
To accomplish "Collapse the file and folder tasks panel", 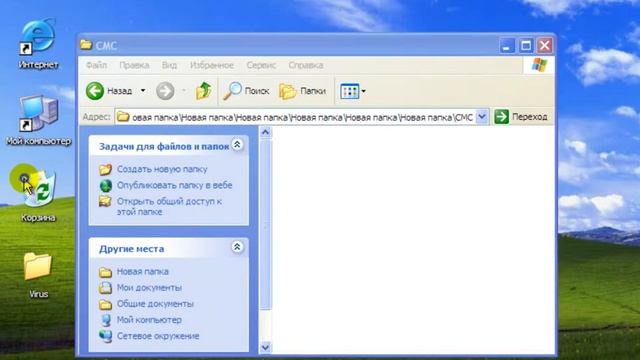I will coord(237,144).
